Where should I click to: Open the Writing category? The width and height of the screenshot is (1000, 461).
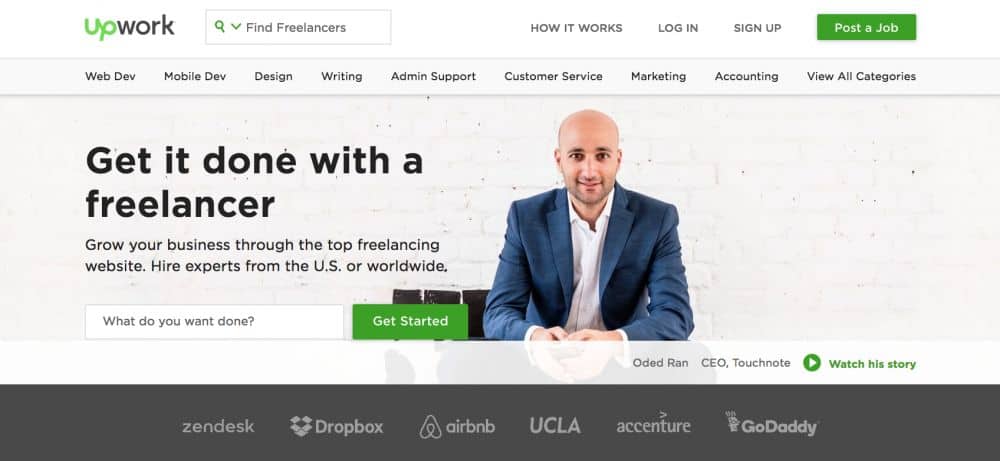(x=342, y=76)
